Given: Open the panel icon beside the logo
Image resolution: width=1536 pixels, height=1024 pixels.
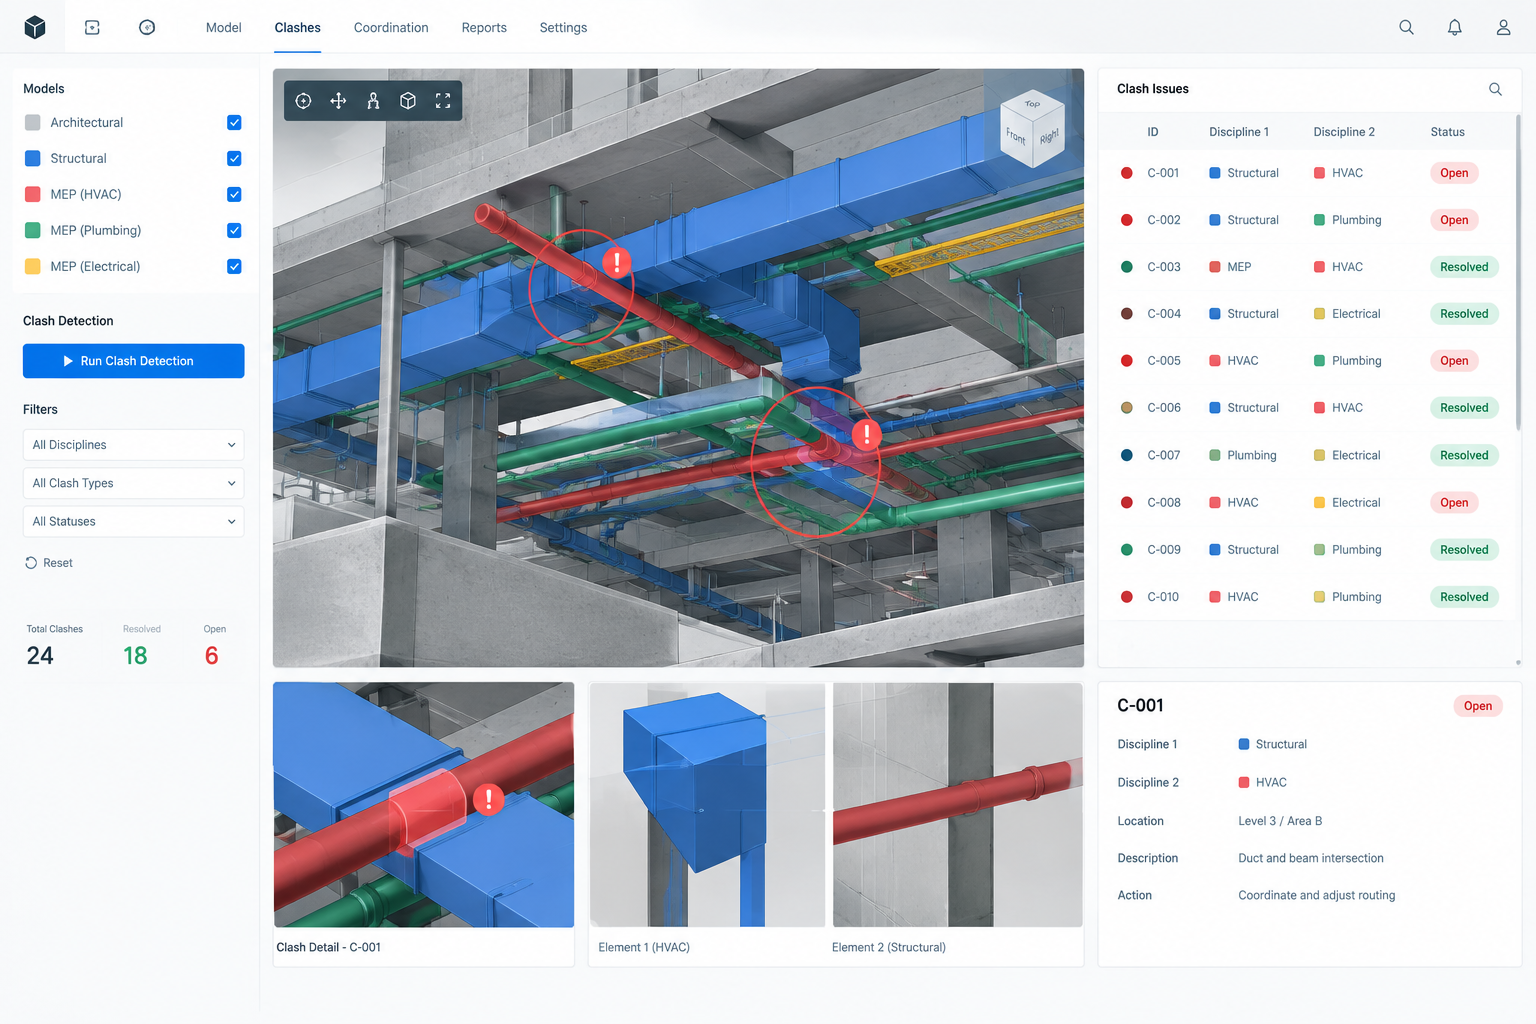Looking at the screenshot, I should tap(92, 28).
